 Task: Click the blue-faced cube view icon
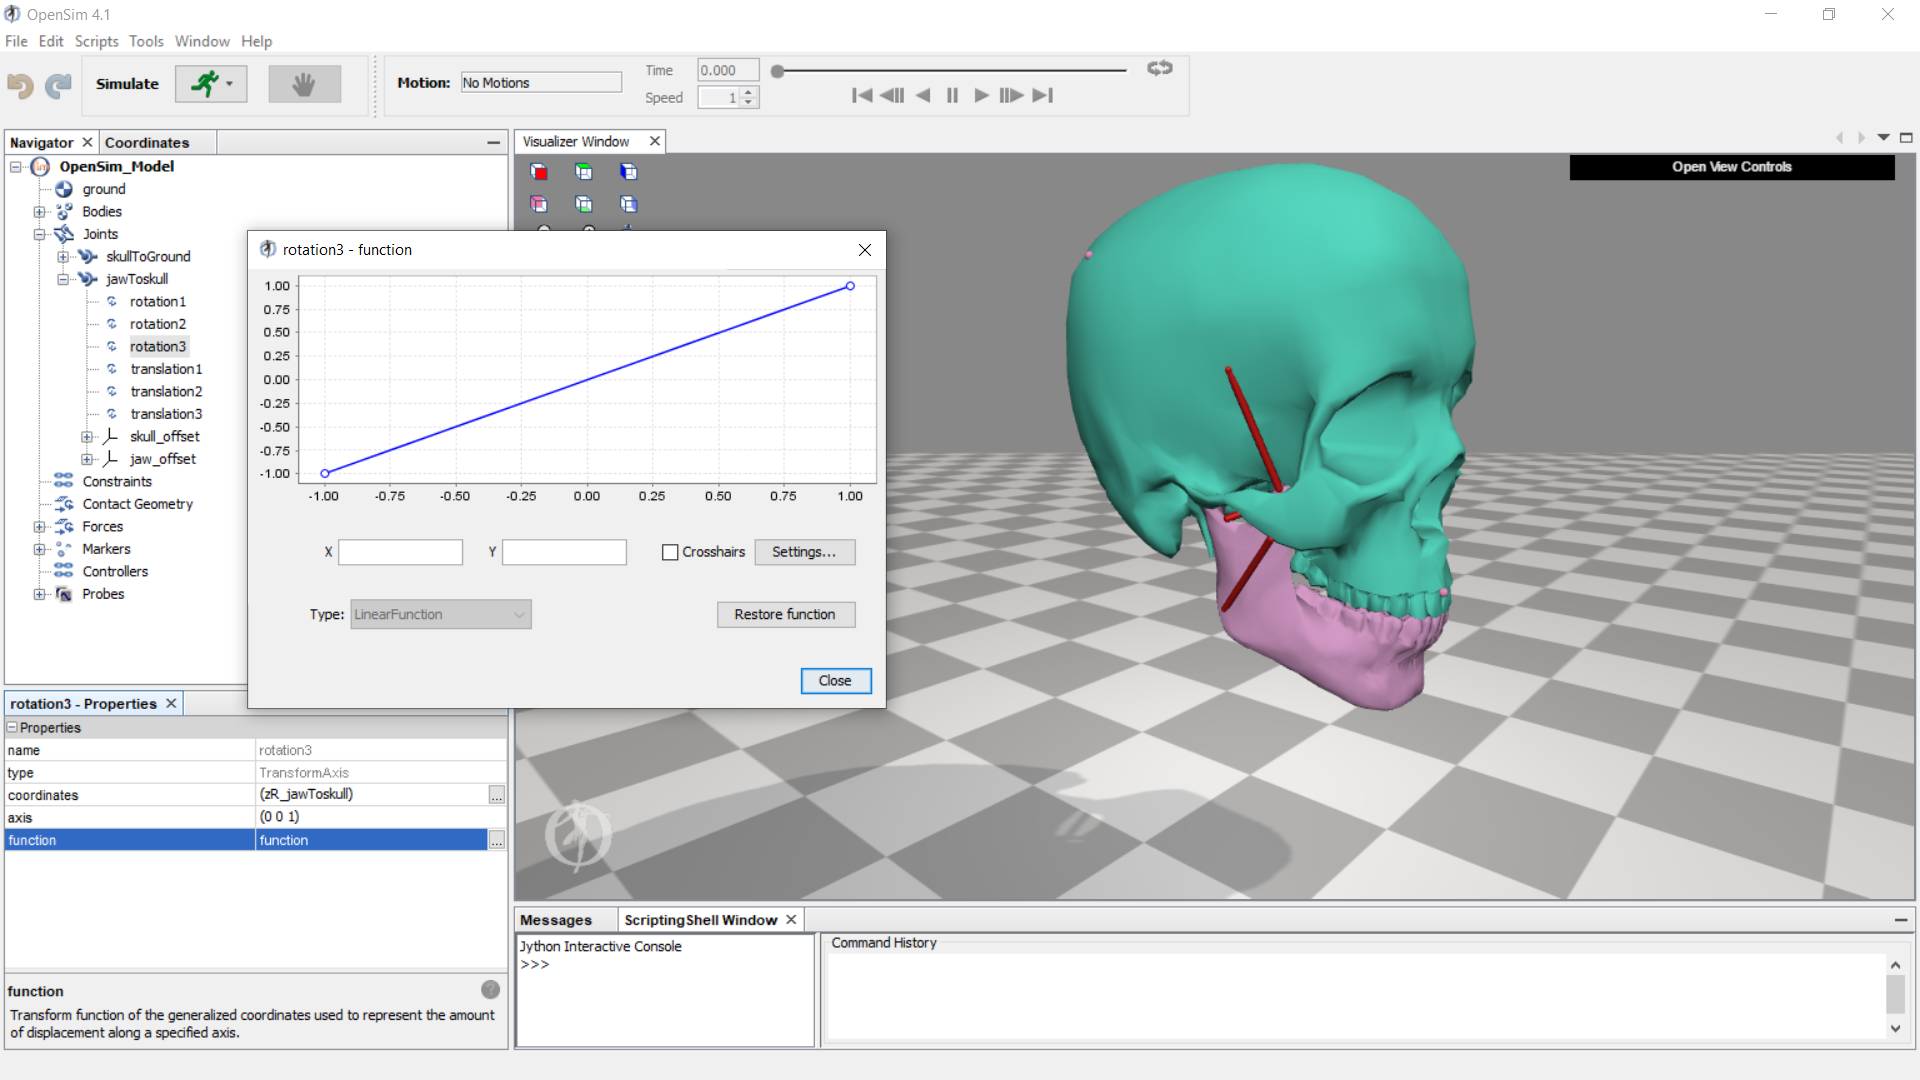pyautogui.click(x=628, y=172)
